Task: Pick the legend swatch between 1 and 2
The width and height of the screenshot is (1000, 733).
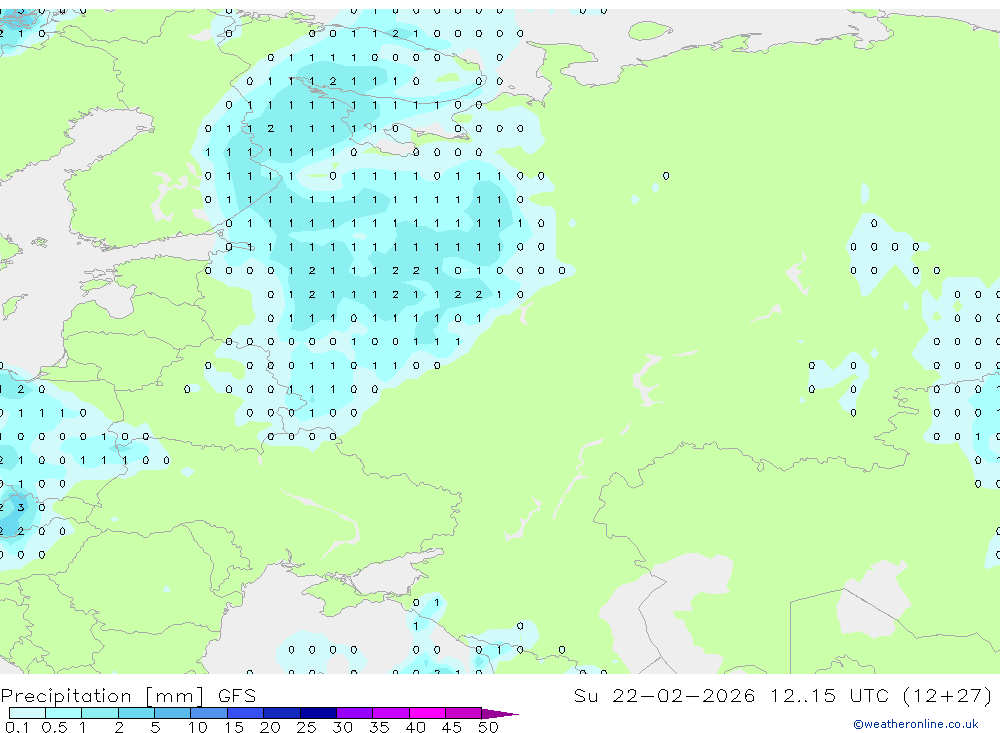Action: pyautogui.click(x=100, y=713)
